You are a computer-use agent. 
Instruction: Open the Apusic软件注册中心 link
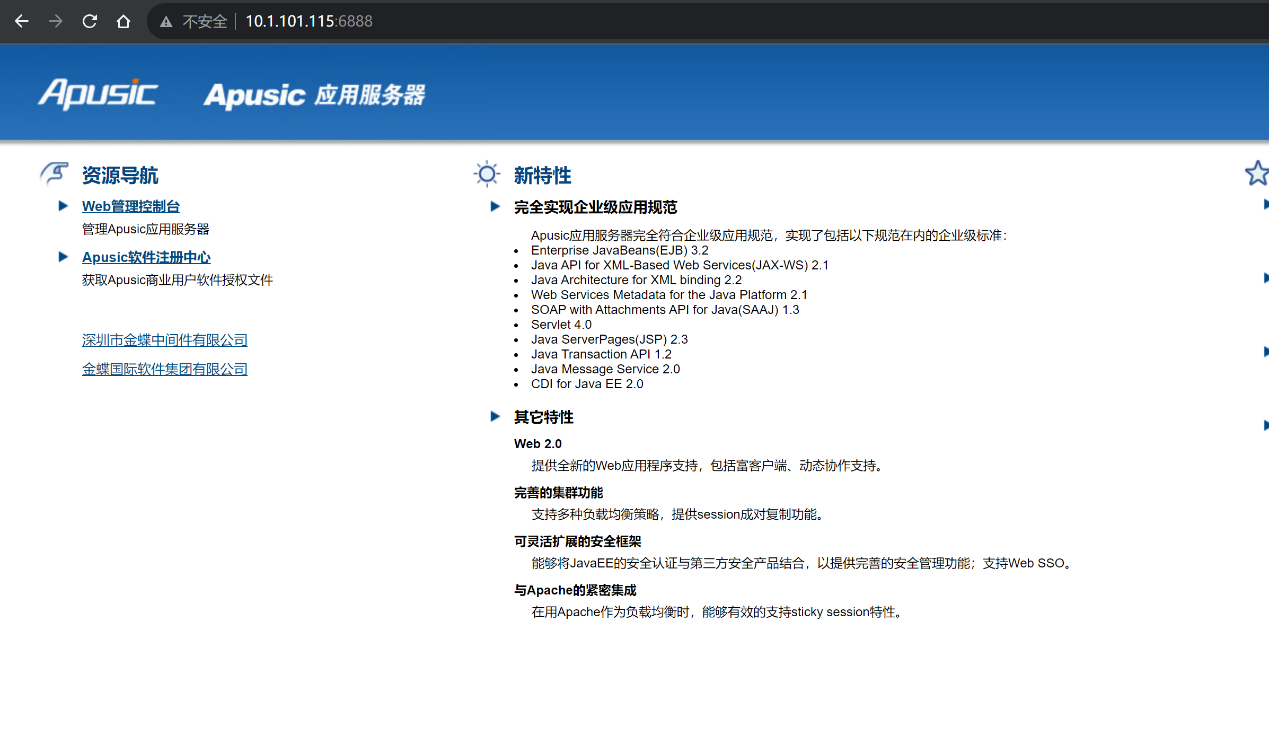(146, 257)
